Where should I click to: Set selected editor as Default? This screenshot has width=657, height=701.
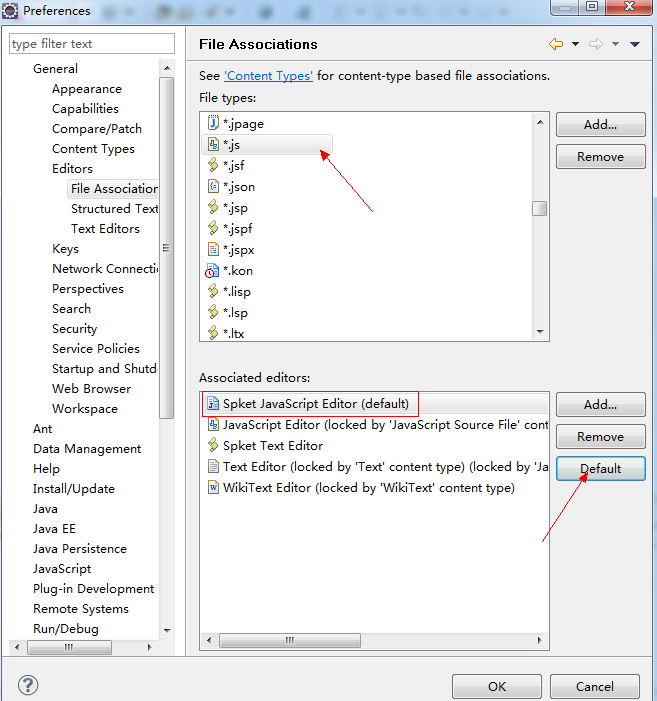pyautogui.click(x=601, y=469)
